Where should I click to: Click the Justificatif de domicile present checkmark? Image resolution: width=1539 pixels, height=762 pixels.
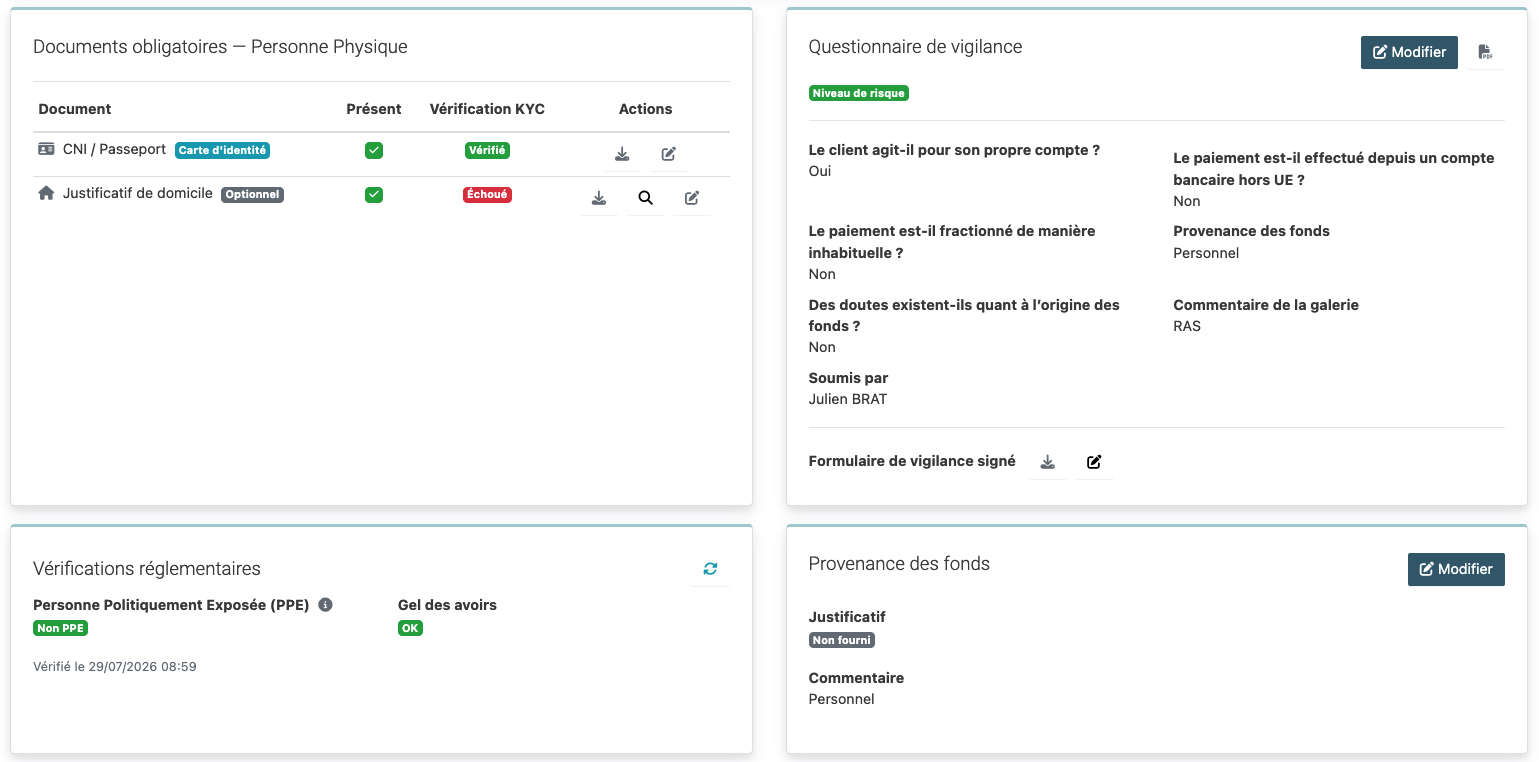[374, 194]
